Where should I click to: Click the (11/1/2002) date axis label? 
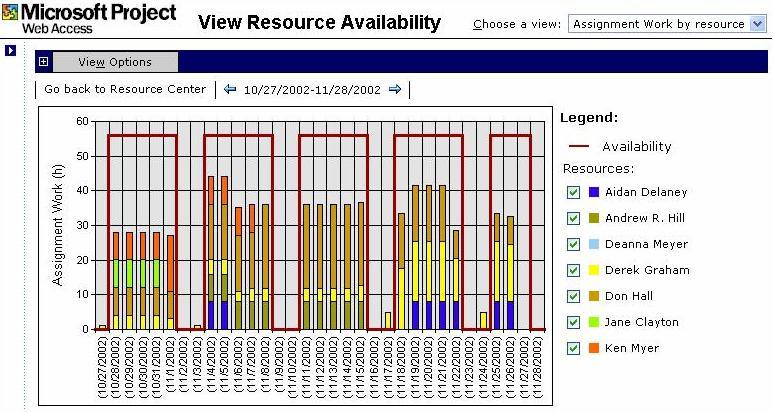click(x=170, y=367)
